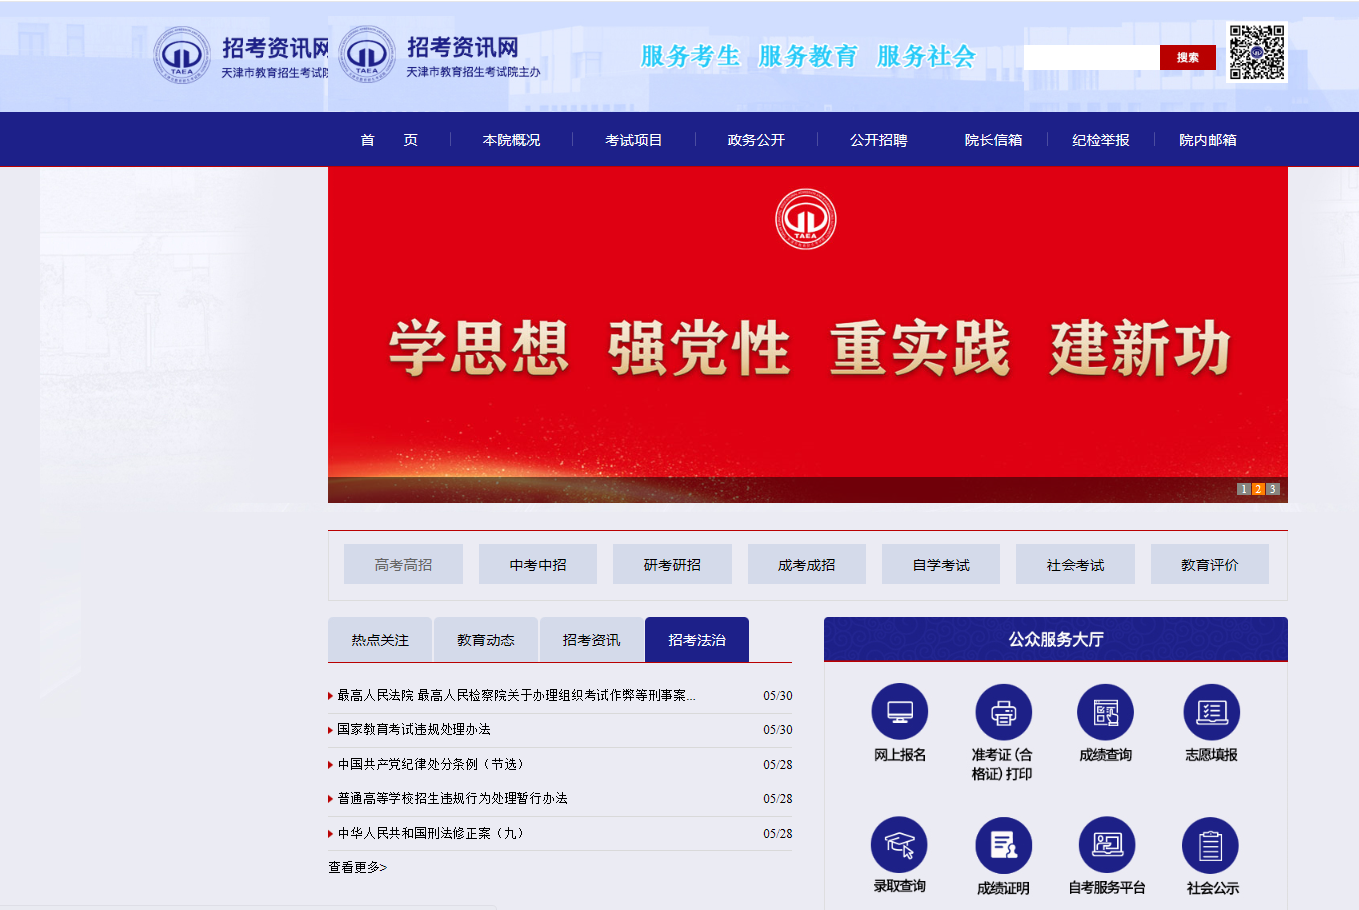Viewport: 1359px width, 910px height.
Task: Click the 高考高招 category button
Action: (403, 565)
